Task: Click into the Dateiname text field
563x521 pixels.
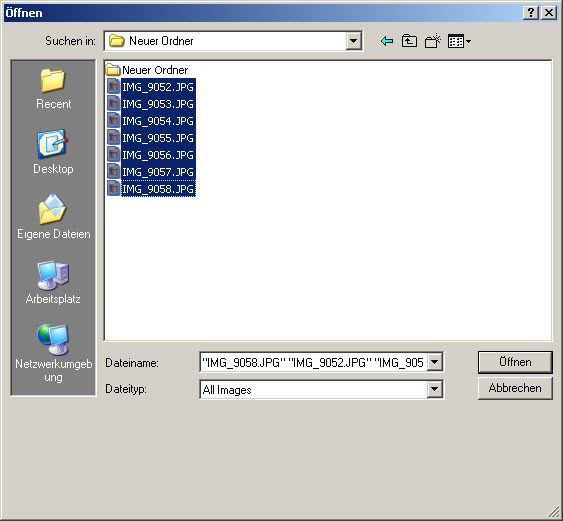Action: coord(314,362)
